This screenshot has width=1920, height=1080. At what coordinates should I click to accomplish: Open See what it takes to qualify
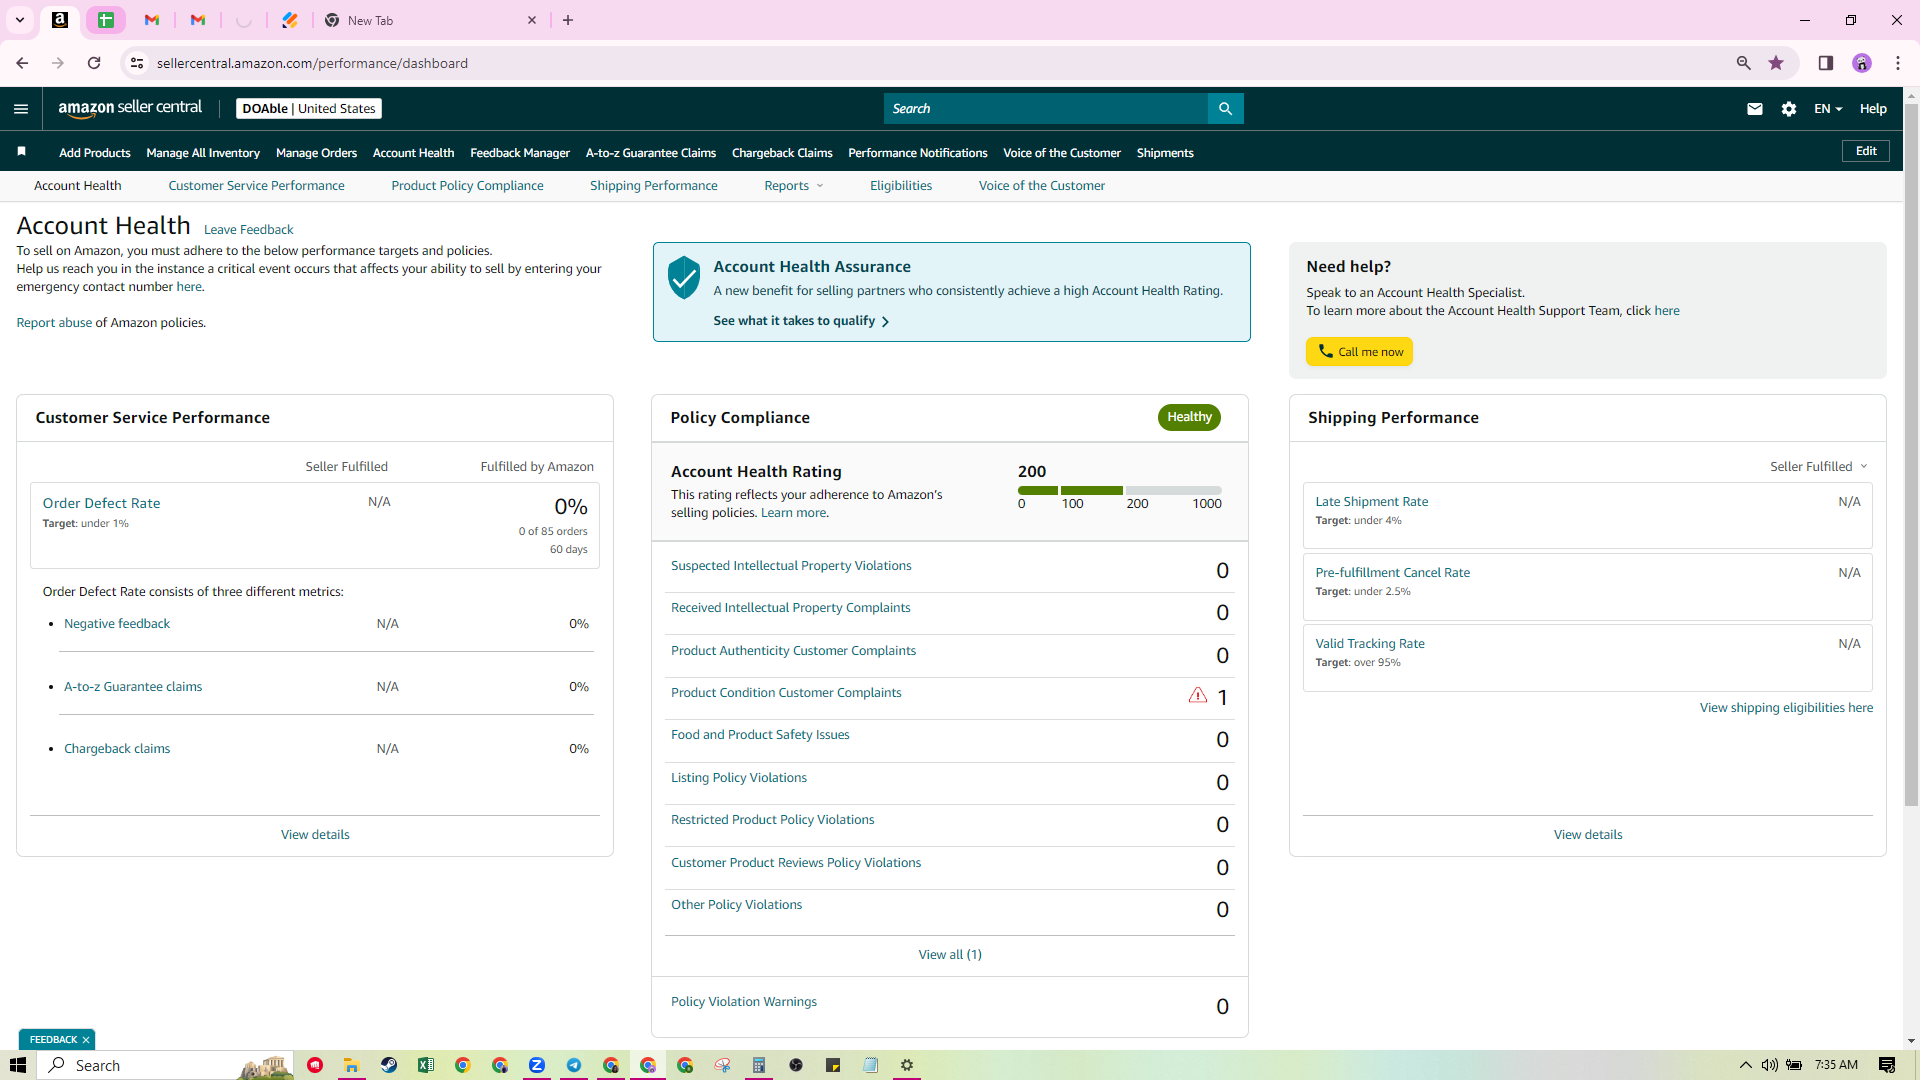pyautogui.click(x=801, y=321)
